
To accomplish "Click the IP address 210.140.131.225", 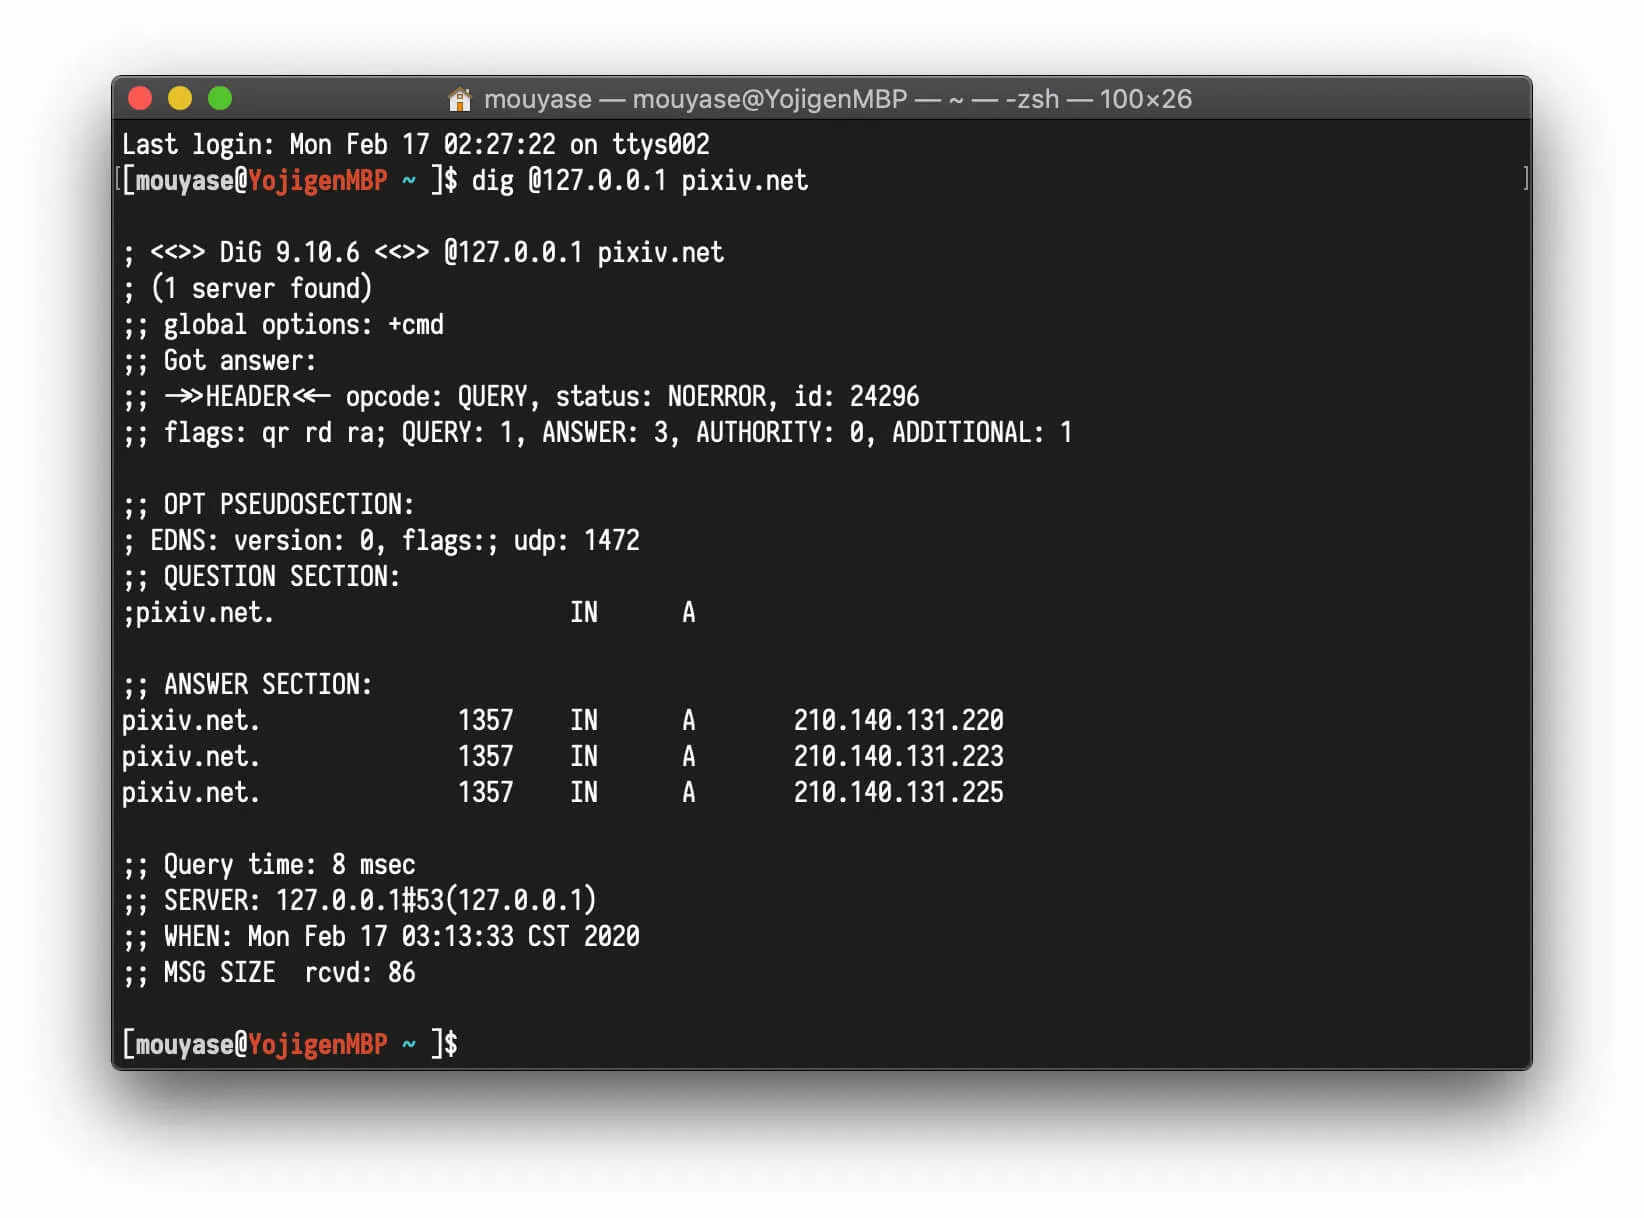I will (898, 792).
